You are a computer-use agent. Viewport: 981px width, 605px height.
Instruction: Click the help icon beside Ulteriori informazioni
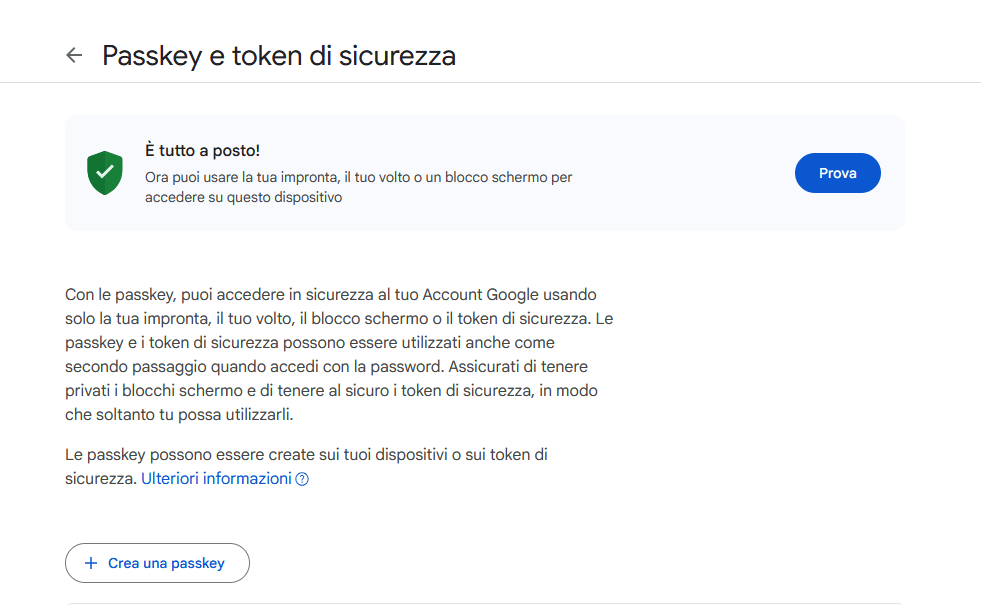pyautogui.click(x=302, y=479)
